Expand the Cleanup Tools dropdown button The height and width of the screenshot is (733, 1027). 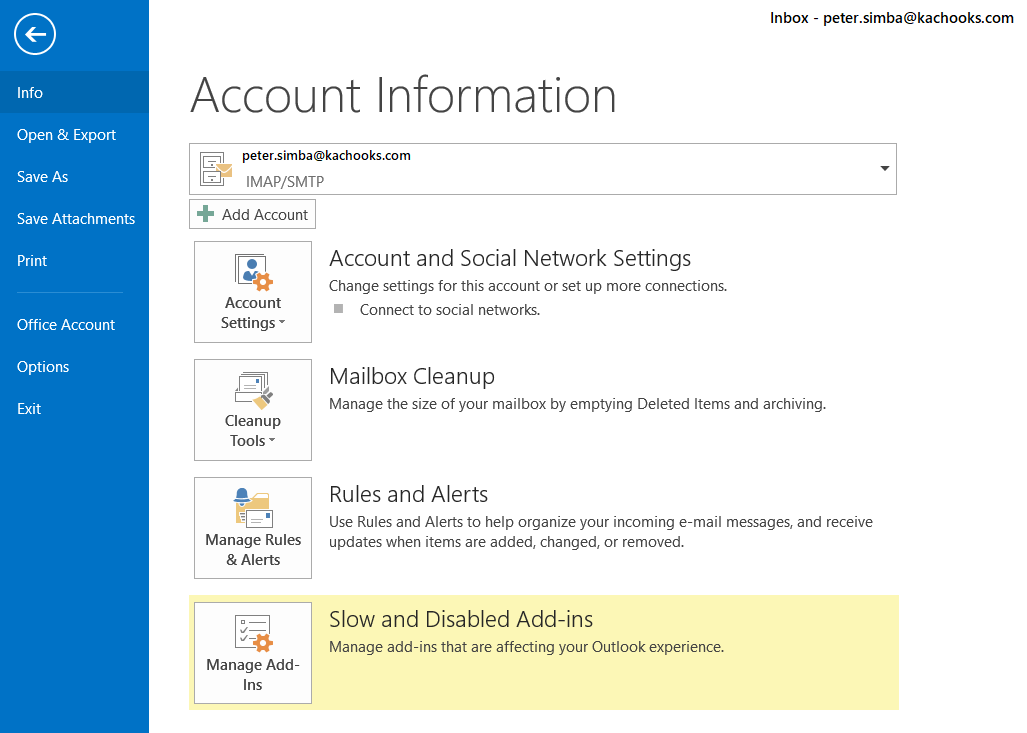point(253,410)
